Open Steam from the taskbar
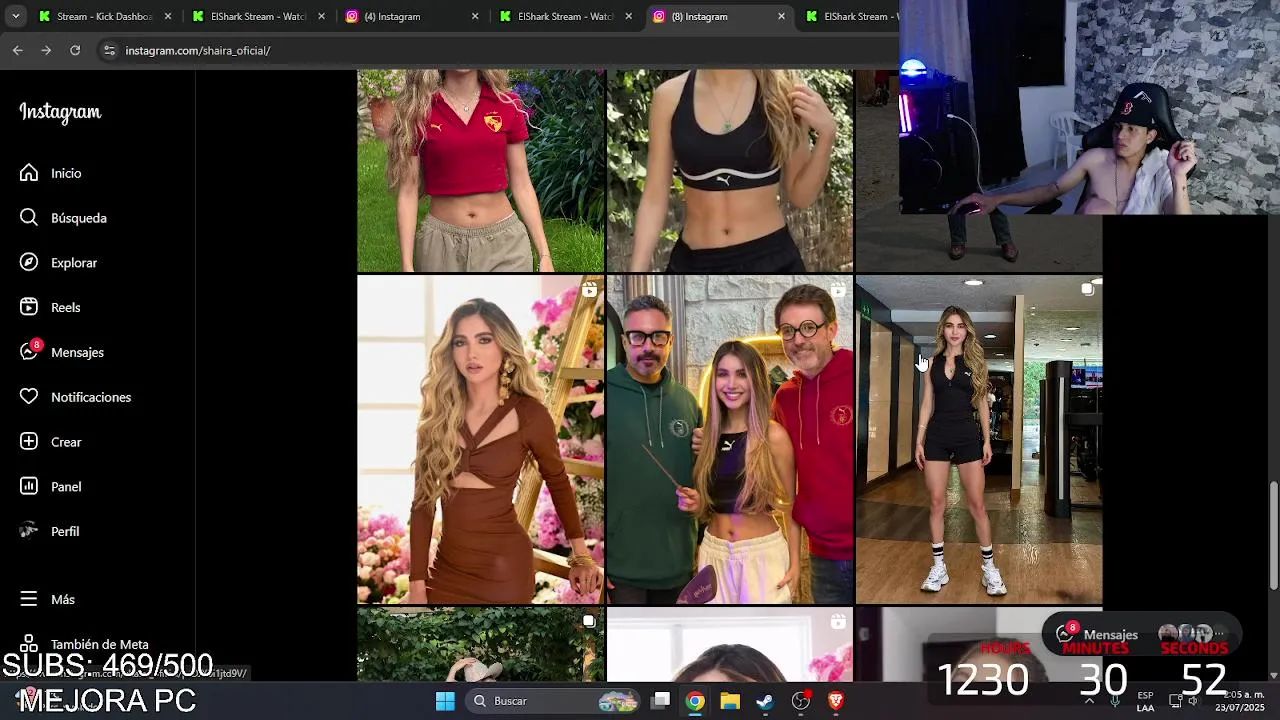 [765, 701]
